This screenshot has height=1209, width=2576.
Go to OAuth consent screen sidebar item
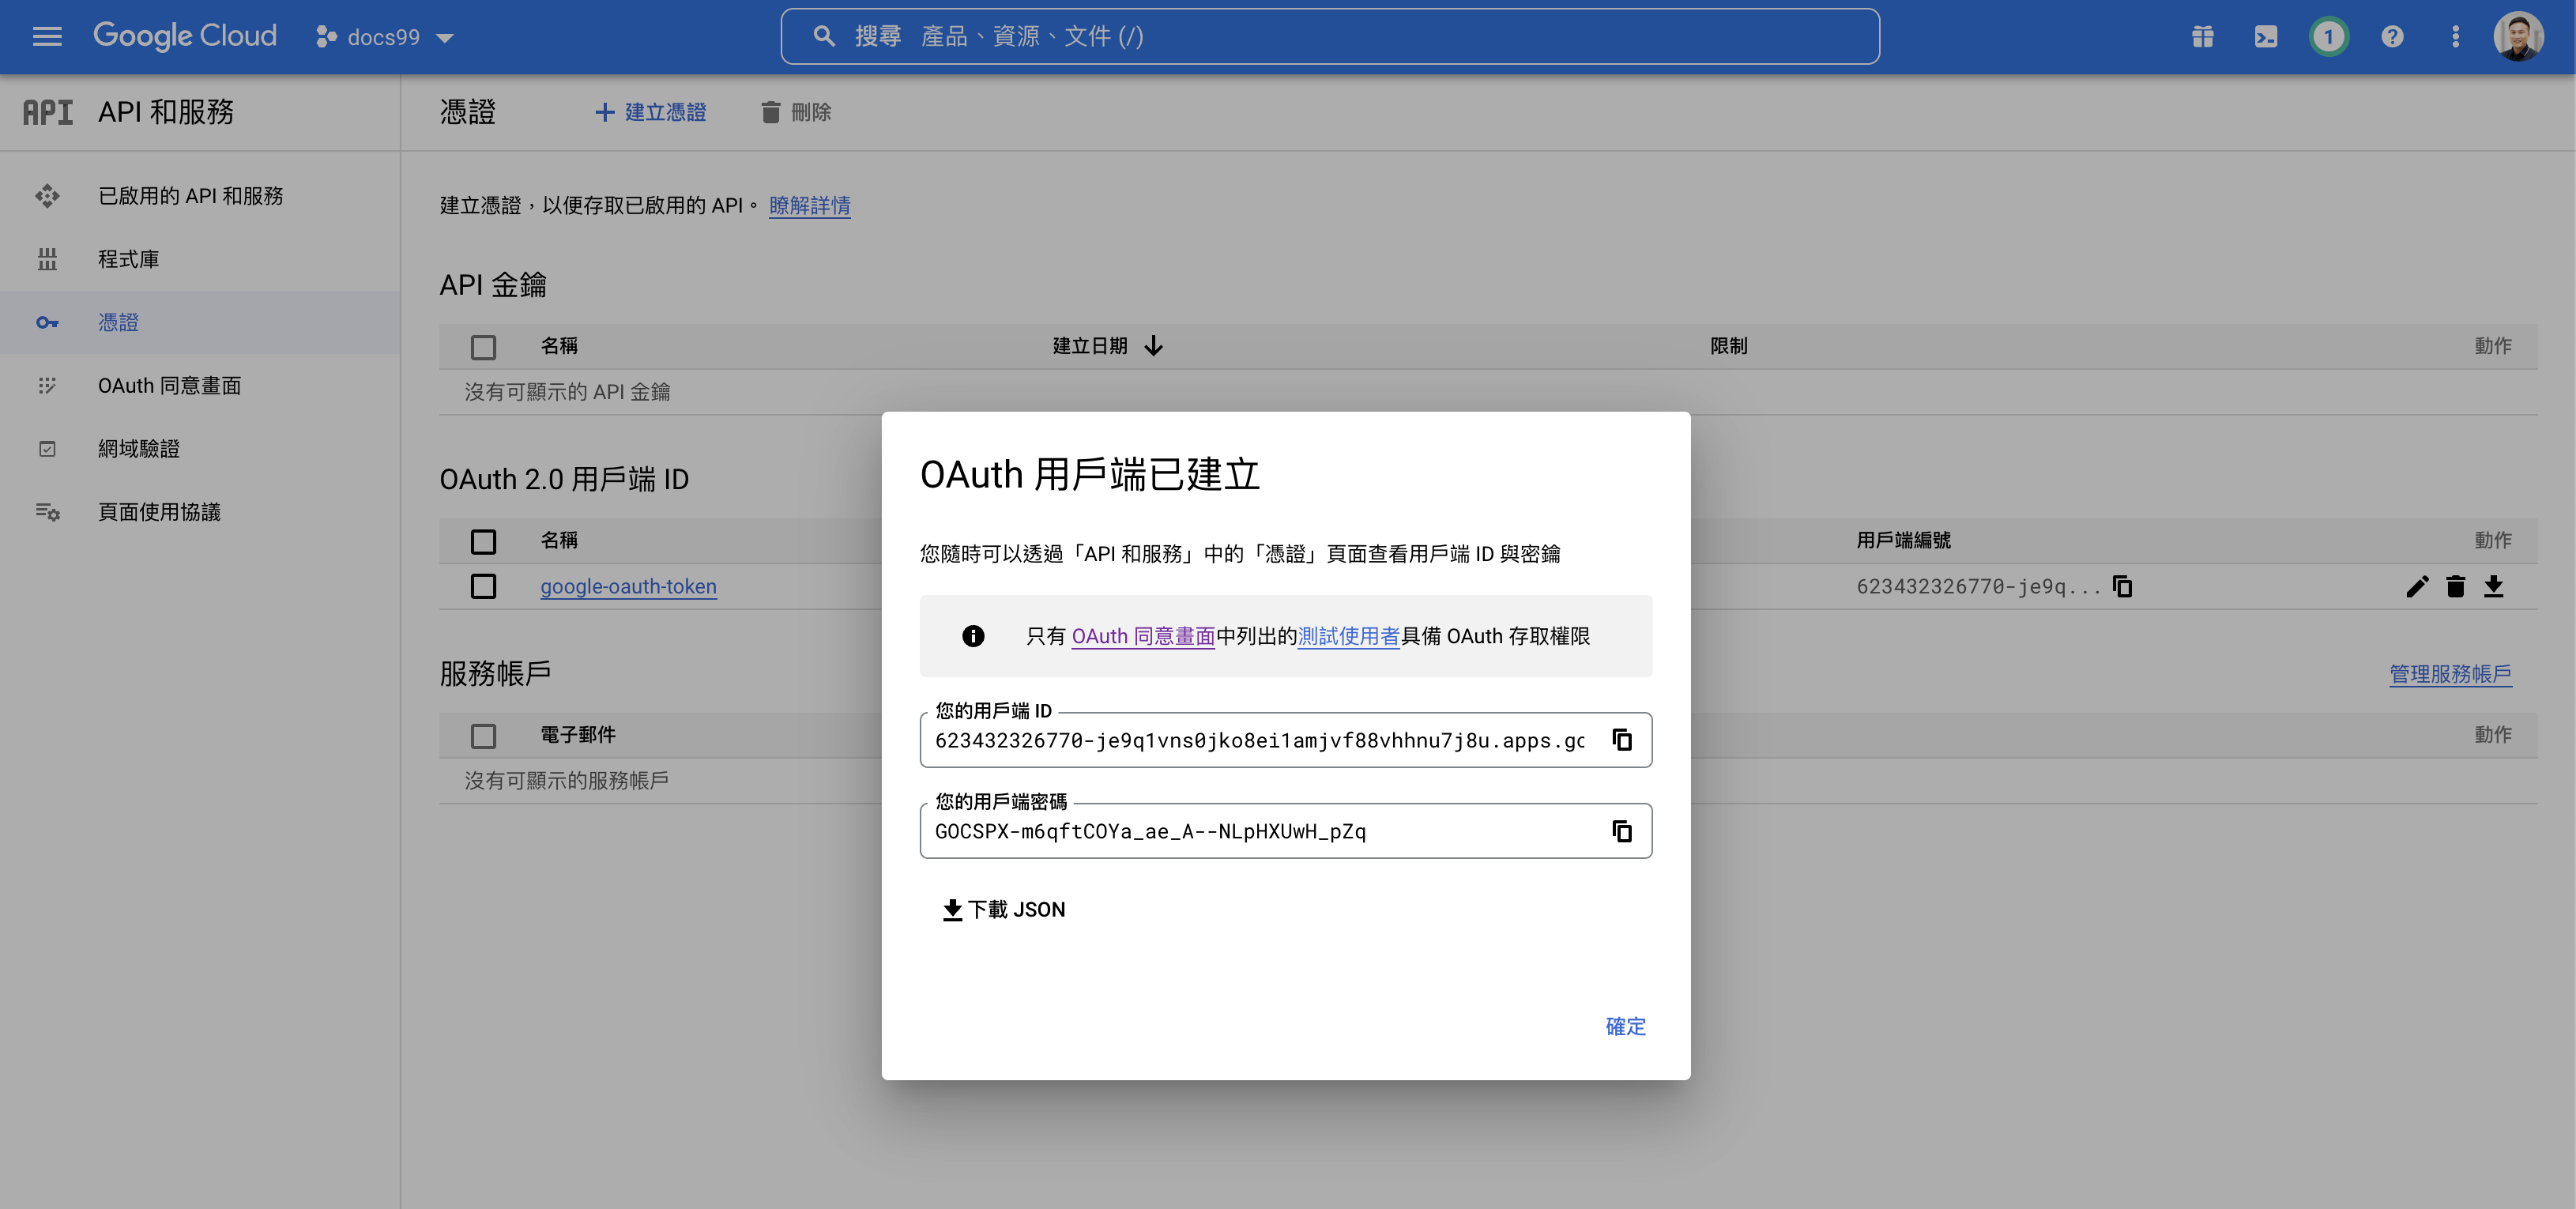coord(169,386)
